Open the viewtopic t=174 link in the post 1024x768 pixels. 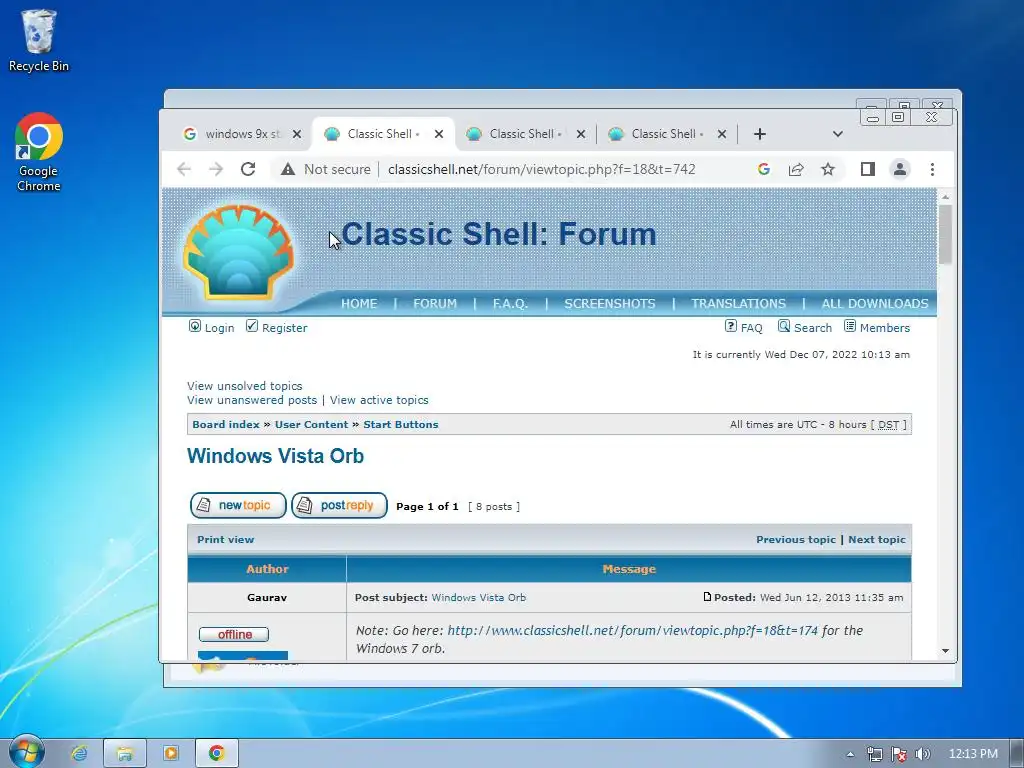point(632,631)
